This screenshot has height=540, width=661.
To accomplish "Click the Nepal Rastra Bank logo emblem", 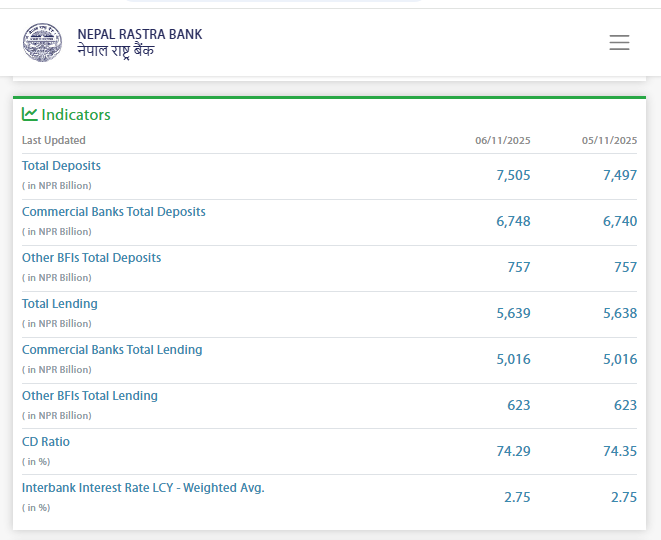I will coord(43,42).
